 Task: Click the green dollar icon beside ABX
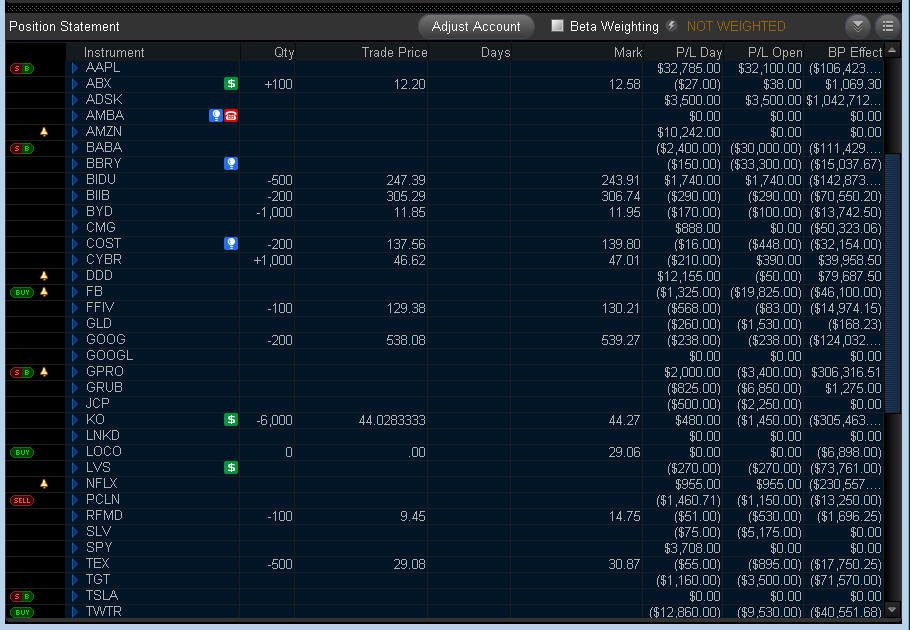coord(231,84)
